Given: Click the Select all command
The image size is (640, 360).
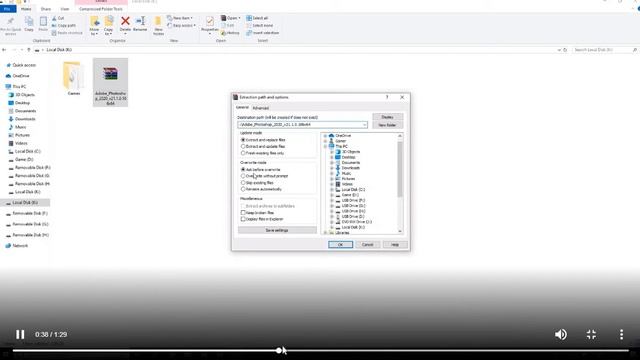Looking at the screenshot, I should 257,18.
